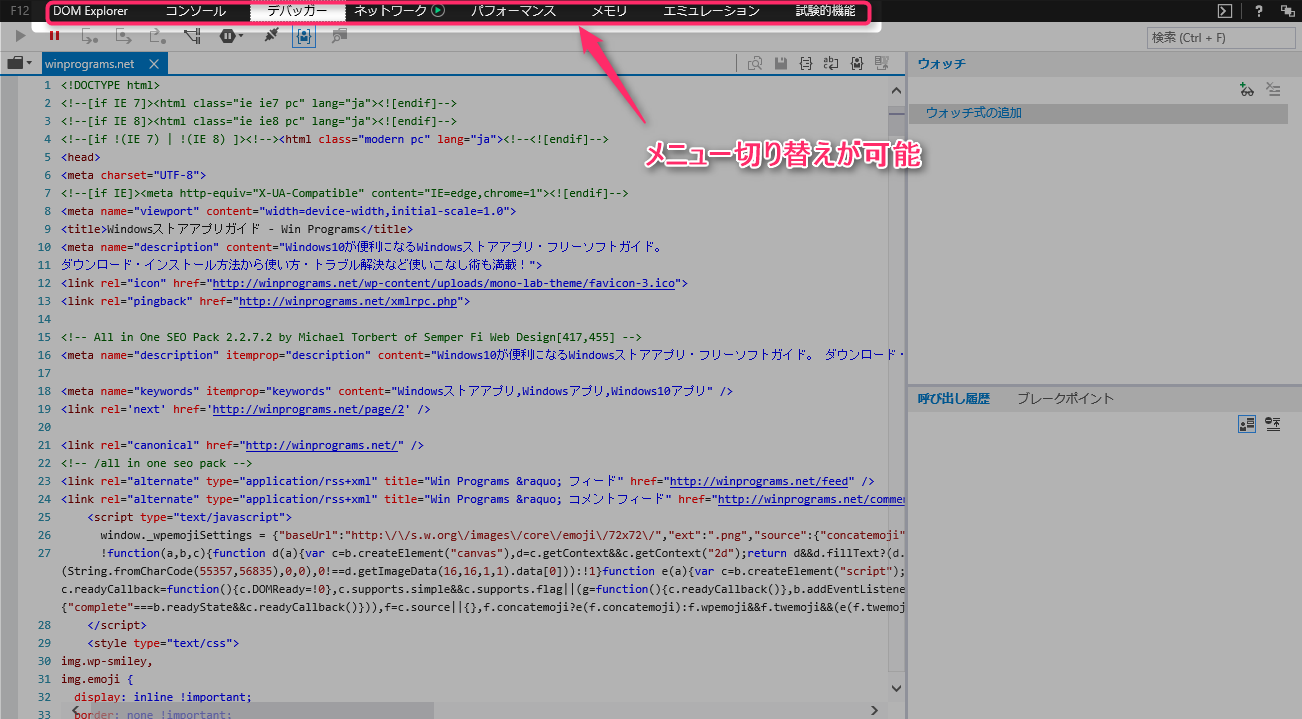Open the メモリ tab

tap(609, 11)
